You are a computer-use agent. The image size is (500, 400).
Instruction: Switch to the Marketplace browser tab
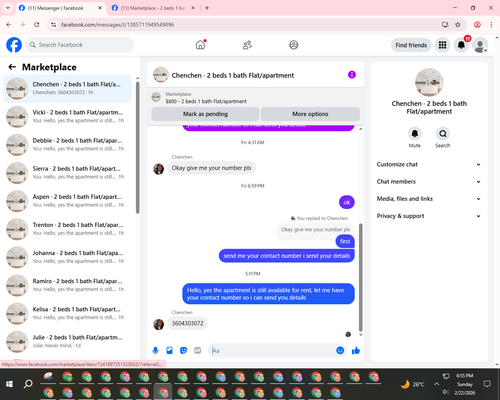pos(153,8)
